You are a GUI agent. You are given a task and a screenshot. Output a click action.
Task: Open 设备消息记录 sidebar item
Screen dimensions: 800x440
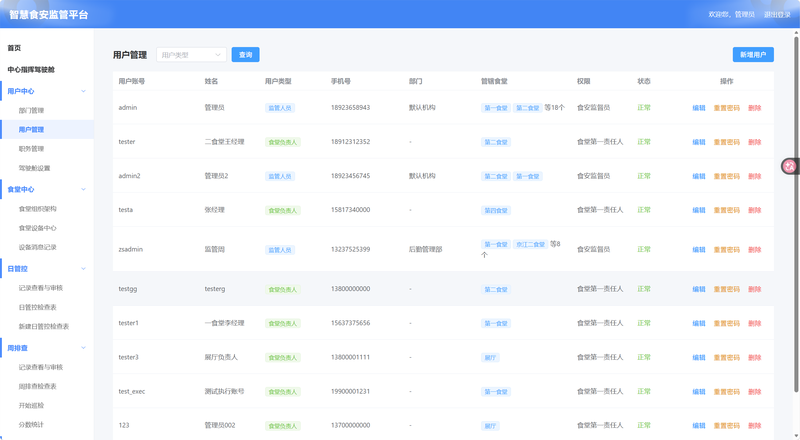(x=38, y=247)
